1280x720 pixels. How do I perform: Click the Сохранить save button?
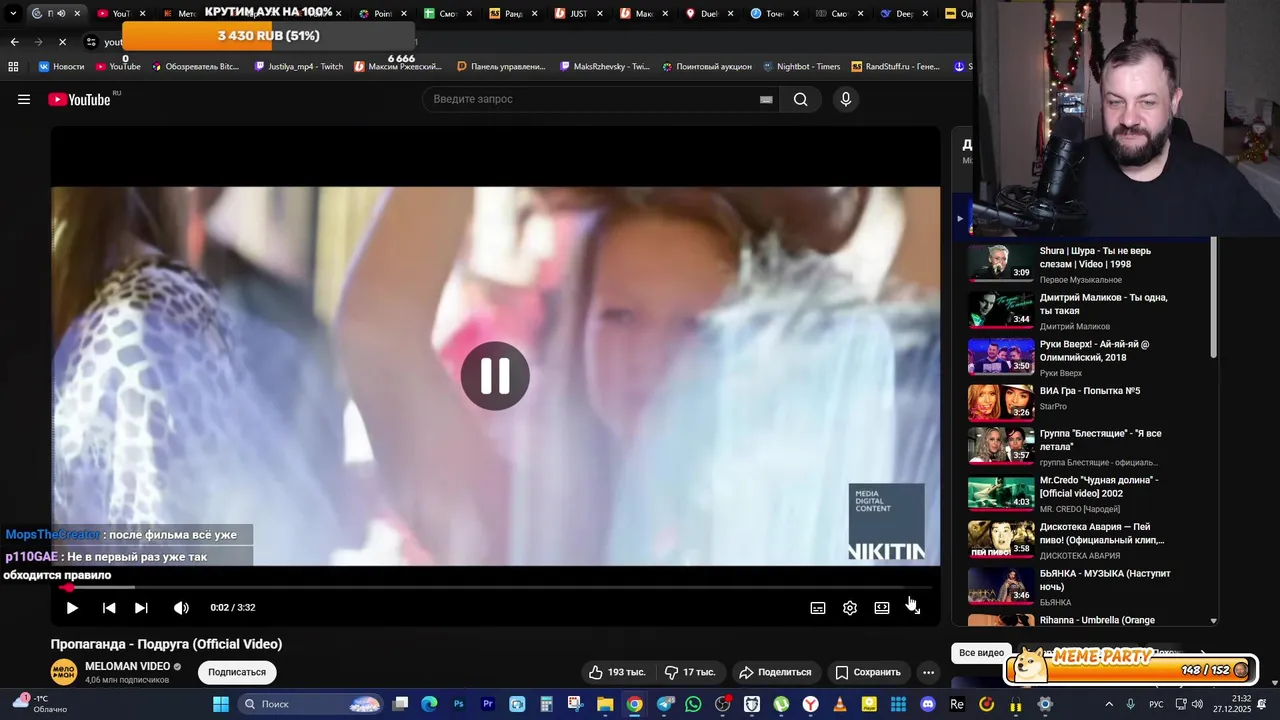click(x=868, y=672)
